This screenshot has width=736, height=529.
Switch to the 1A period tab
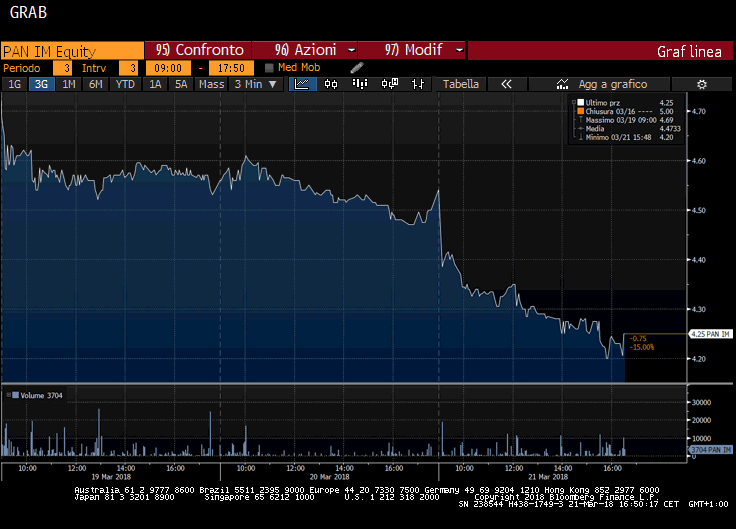155,84
